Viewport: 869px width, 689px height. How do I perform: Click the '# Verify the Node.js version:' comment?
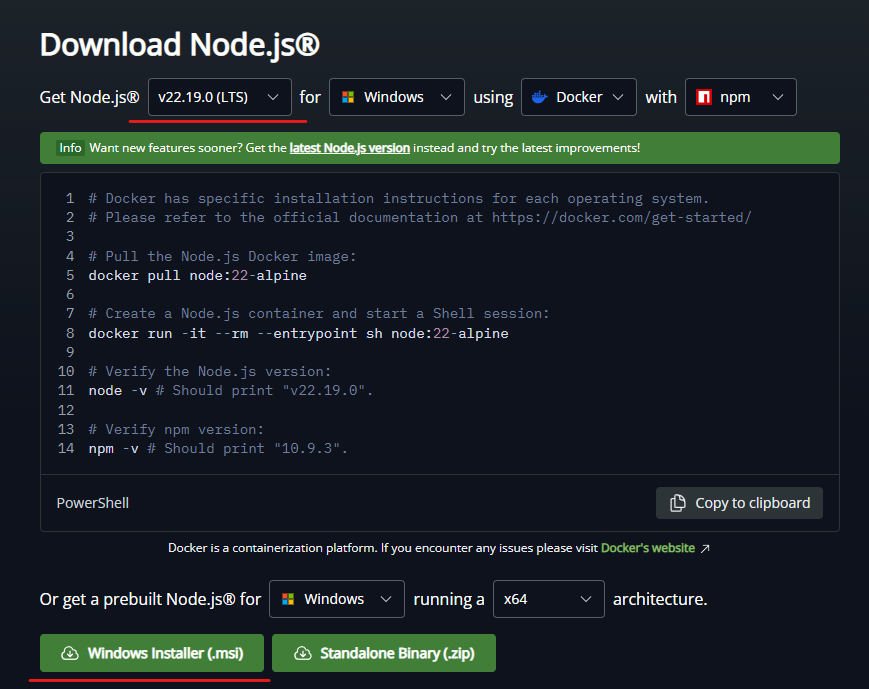click(x=210, y=371)
